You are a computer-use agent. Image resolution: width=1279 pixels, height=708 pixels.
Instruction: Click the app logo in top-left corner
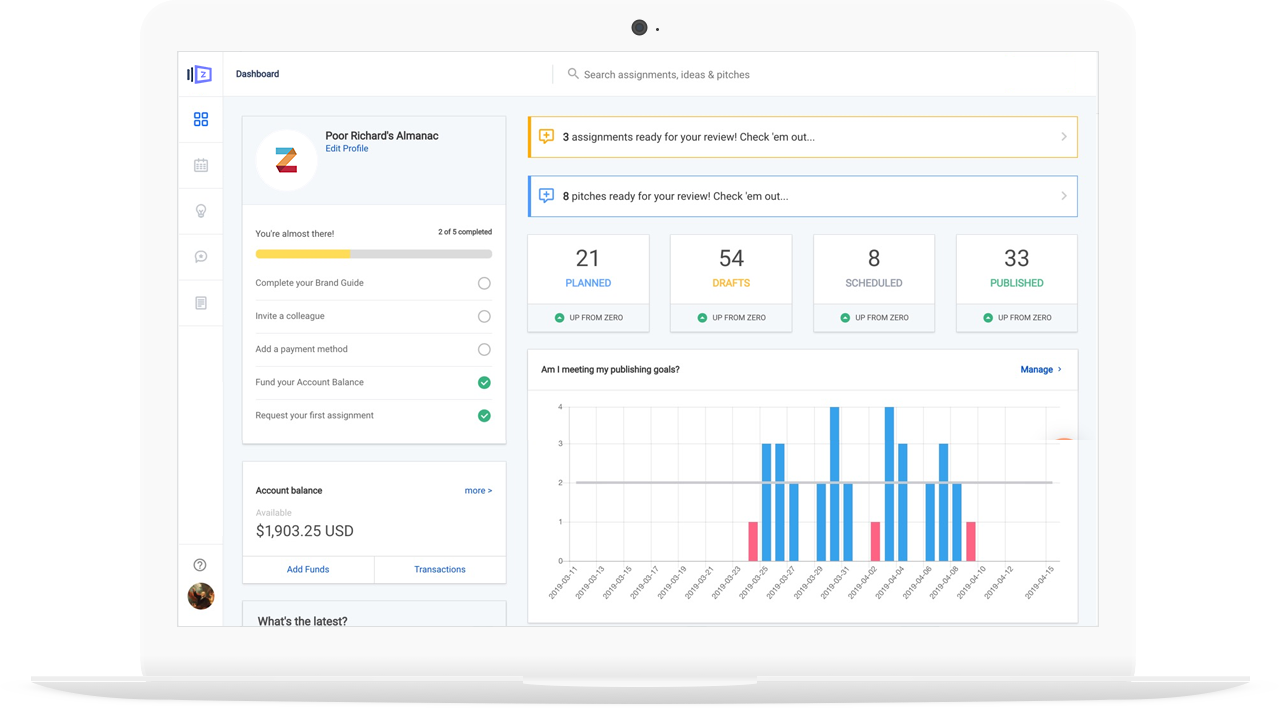(200, 74)
